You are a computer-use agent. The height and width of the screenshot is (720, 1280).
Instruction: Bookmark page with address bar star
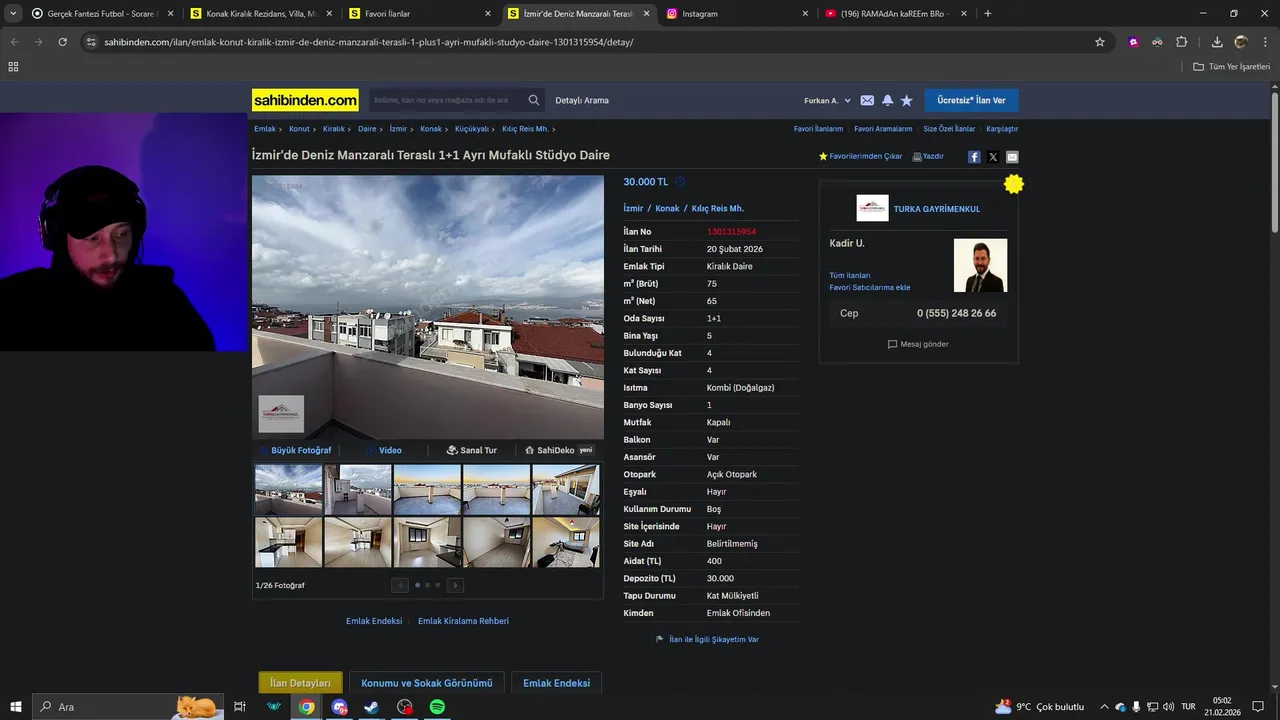[1100, 42]
